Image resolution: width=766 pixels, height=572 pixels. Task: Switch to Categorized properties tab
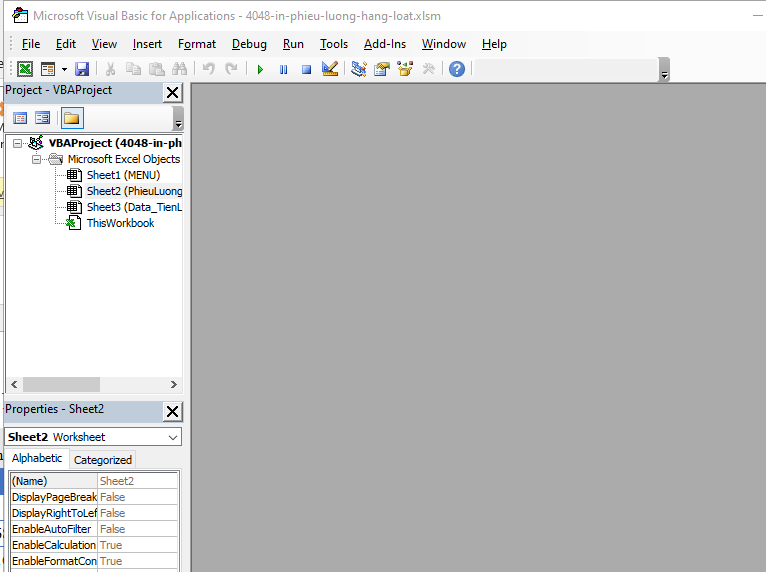pyautogui.click(x=103, y=460)
